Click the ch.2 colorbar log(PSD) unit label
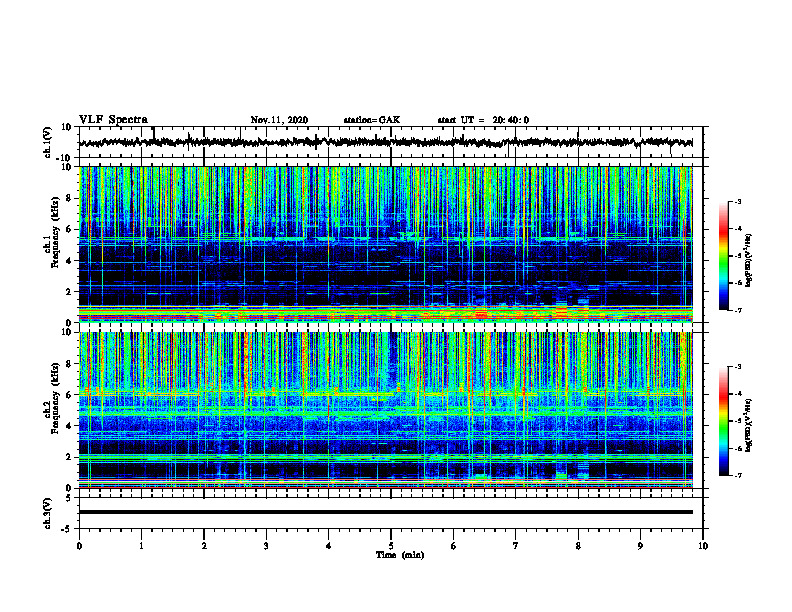Image resolution: width=792 pixels, height=612 pixels. (x=748, y=425)
